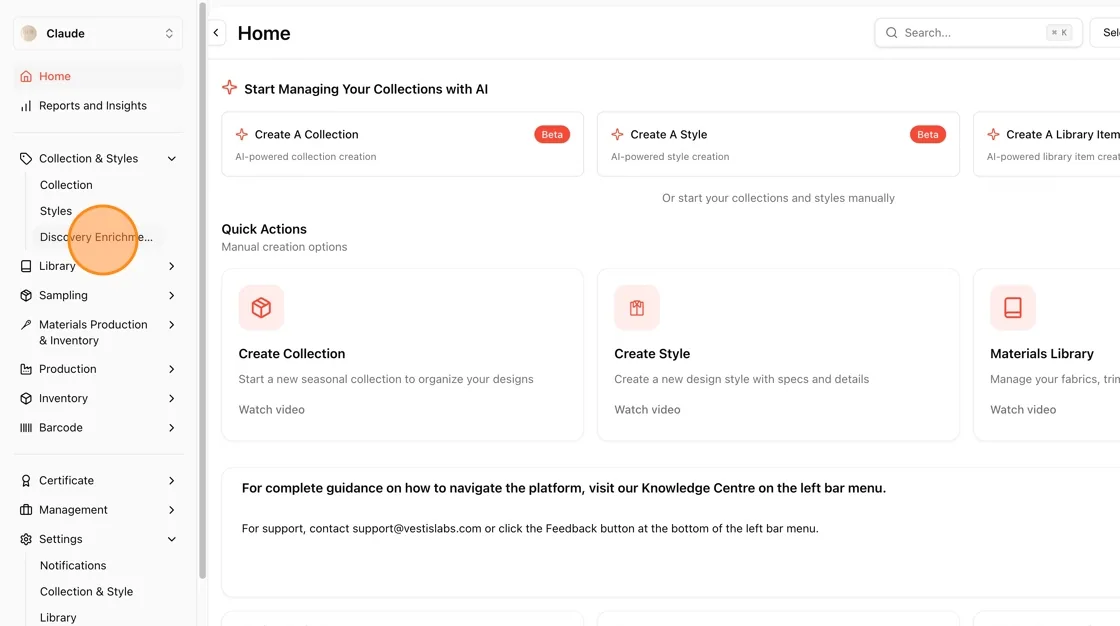The width and height of the screenshot is (1120, 626).
Task: Open the Create A Collection AI card
Action: [402, 144]
